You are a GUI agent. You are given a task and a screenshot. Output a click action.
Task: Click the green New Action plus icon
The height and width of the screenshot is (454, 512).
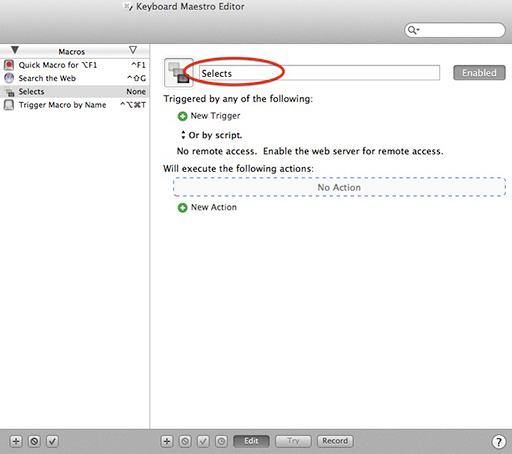tap(182, 208)
